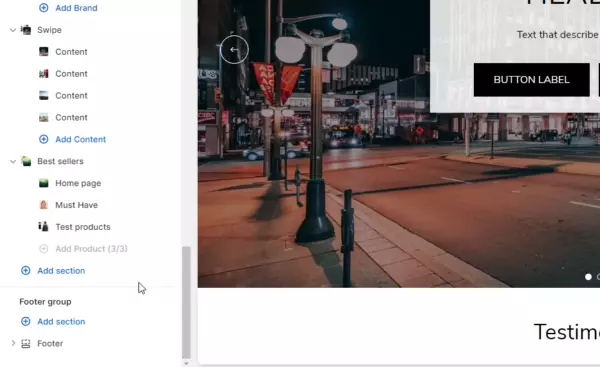Click the BUTTON LABEL button in preview
Image resolution: width=600 pixels, height=367 pixels.
tap(532, 80)
